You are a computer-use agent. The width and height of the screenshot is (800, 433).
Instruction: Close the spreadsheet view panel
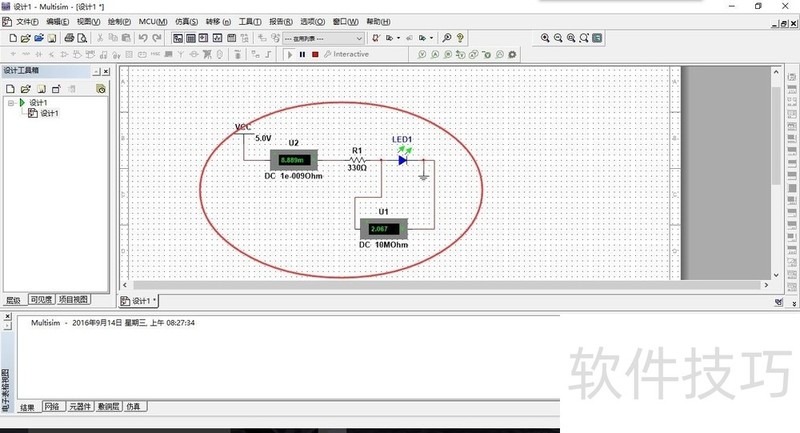coord(7,317)
